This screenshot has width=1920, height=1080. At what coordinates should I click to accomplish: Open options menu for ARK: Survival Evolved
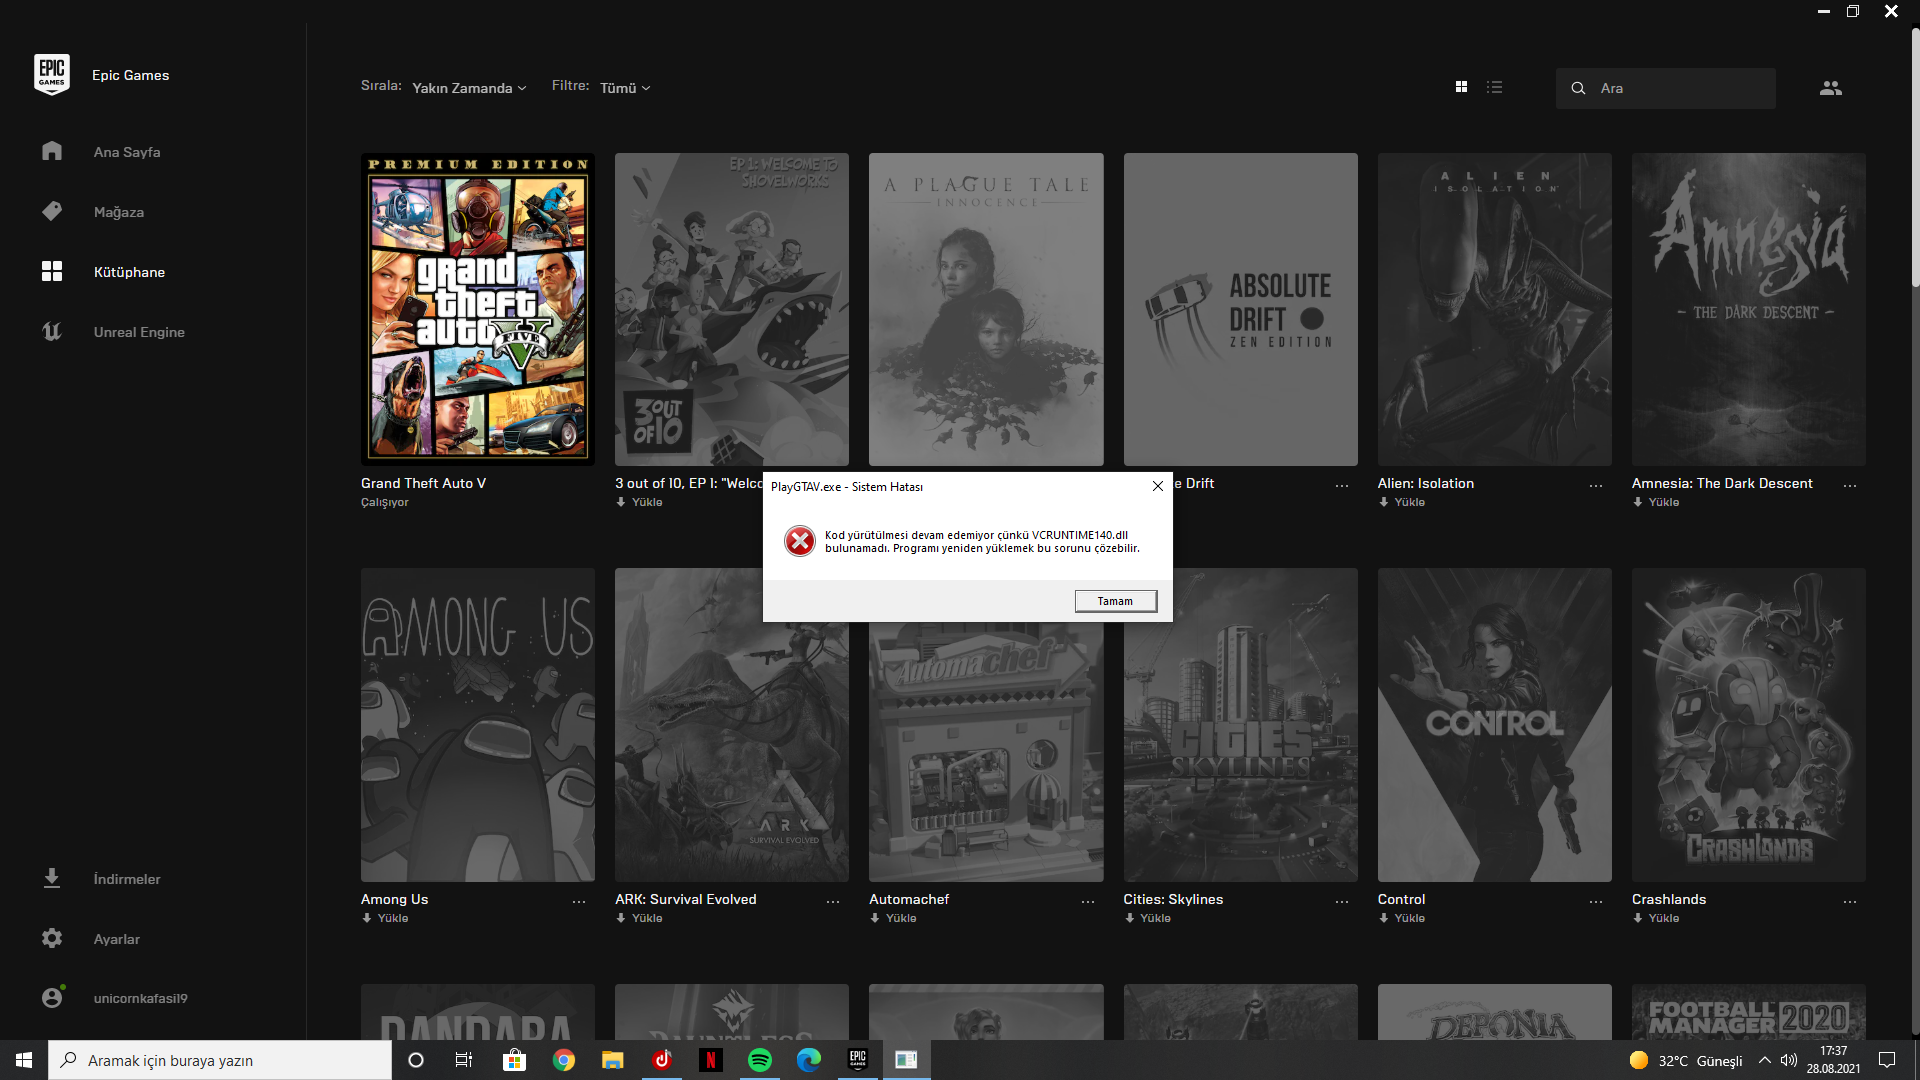tap(832, 902)
